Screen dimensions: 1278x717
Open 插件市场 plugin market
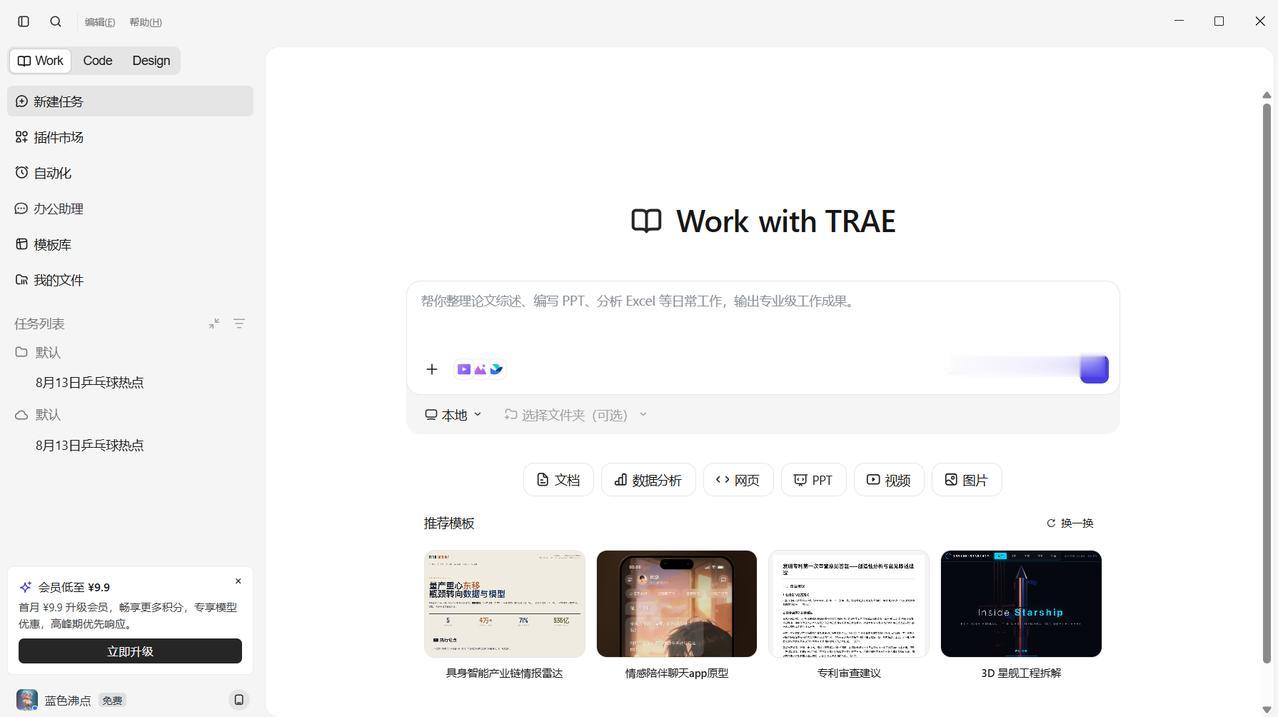click(x=130, y=137)
